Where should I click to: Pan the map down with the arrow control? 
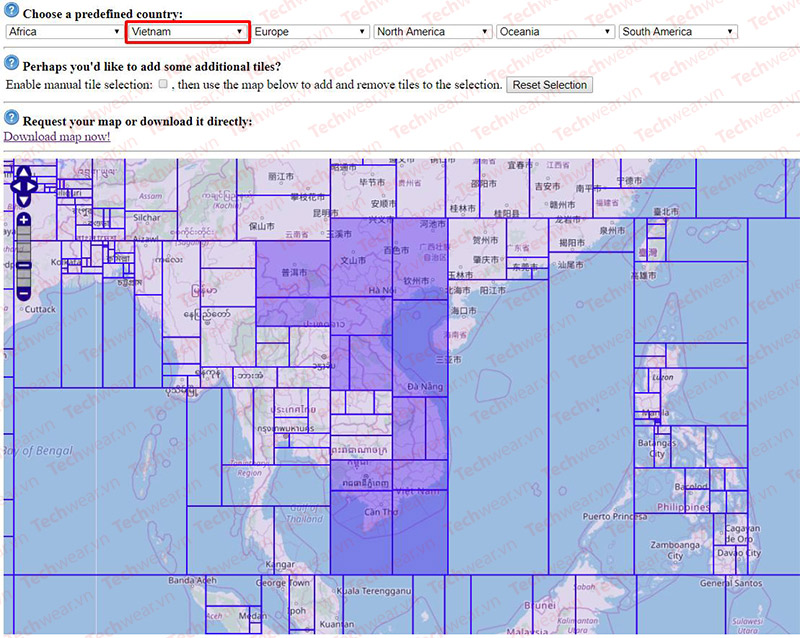click(x=24, y=200)
